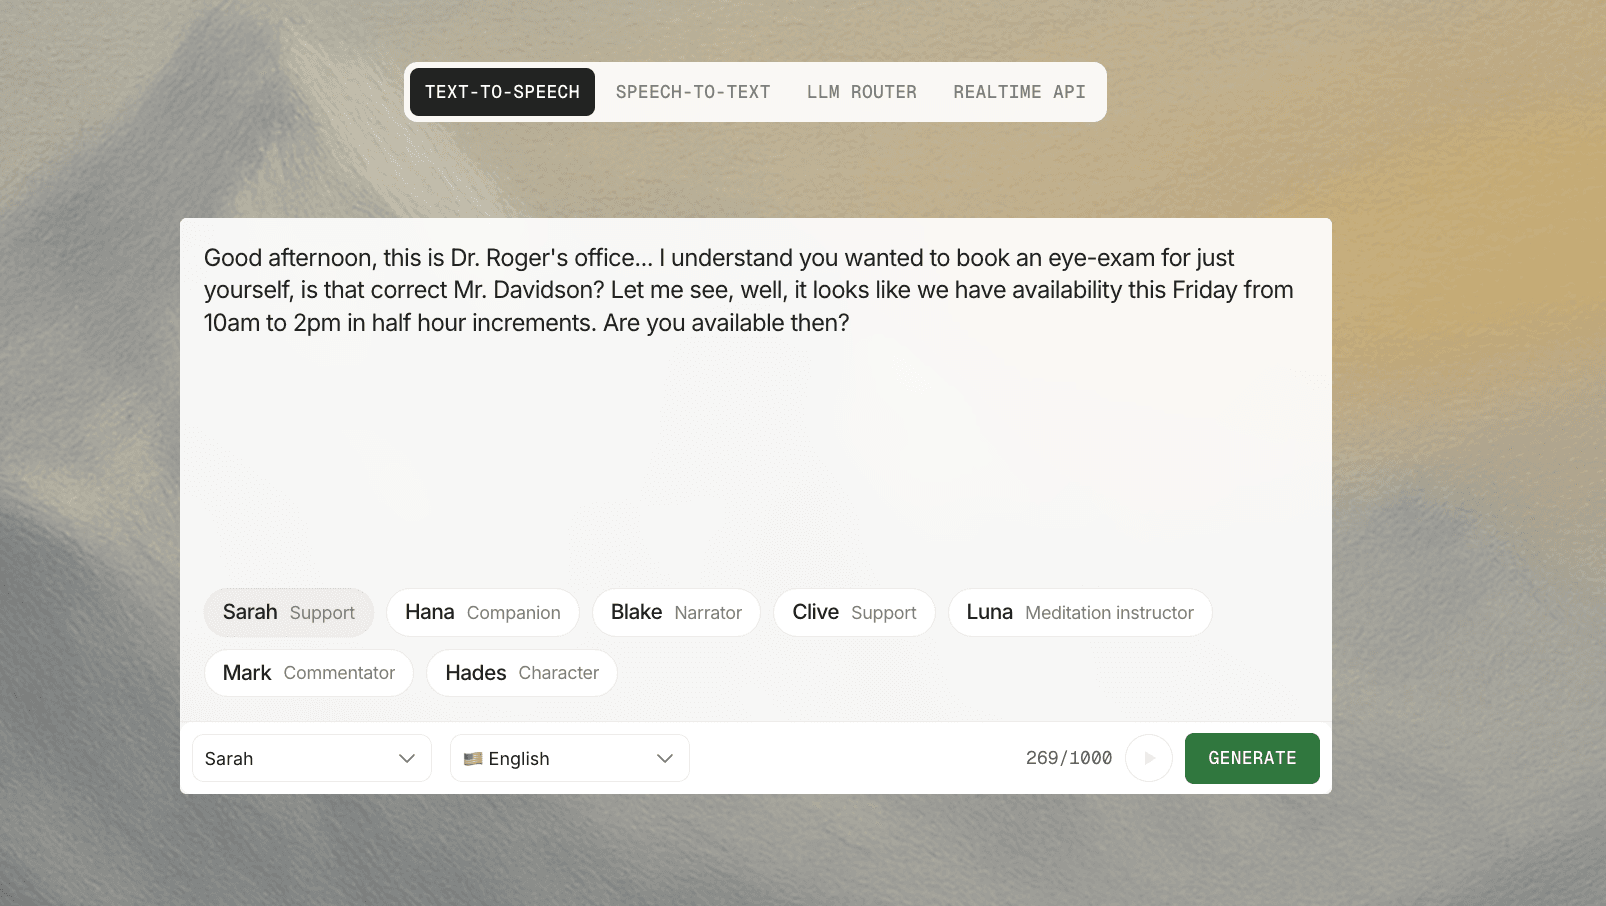
Task: Open the LLM Router tab
Action: (x=861, y=92)
